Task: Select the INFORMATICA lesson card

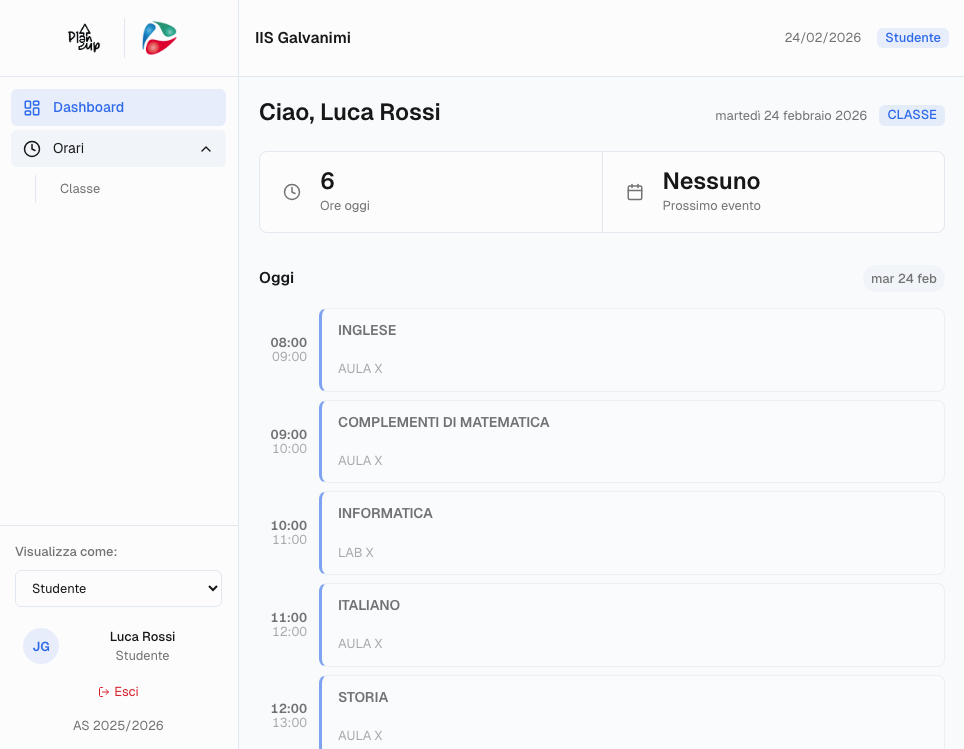Action: pyautogui.click(x=631, y=532)
